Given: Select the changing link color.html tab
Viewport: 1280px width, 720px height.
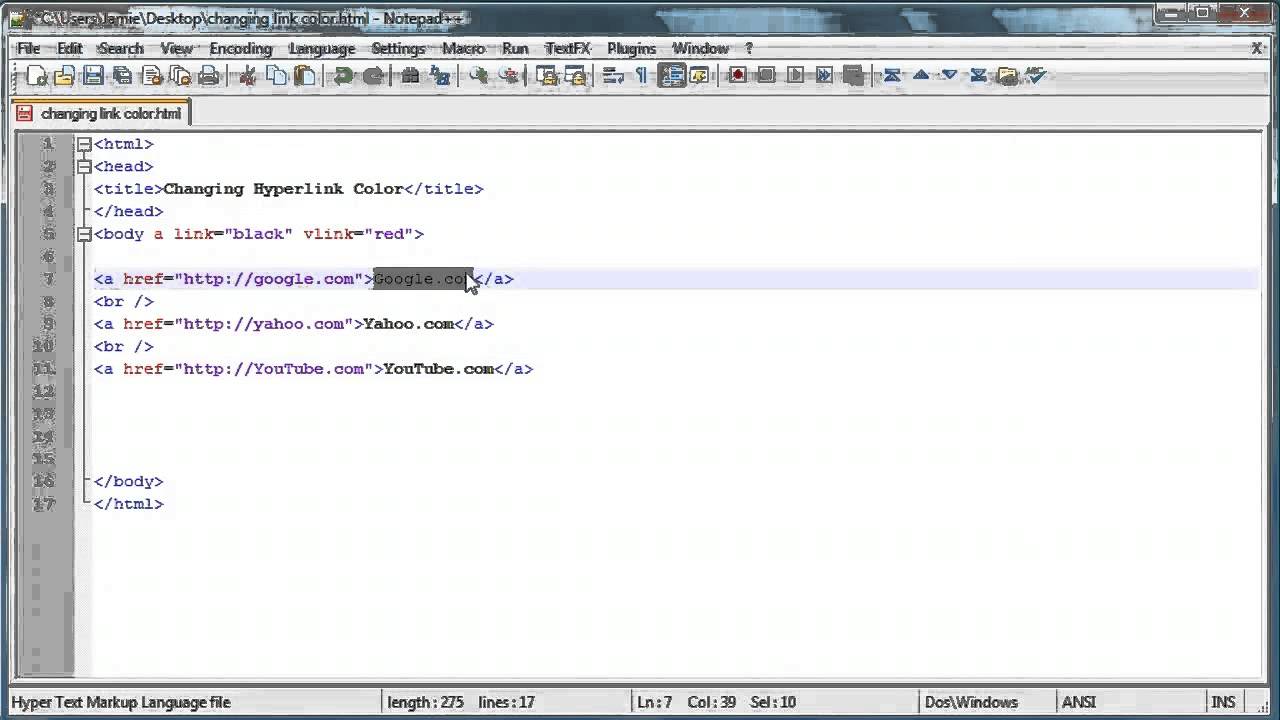Looking at the screenshot, I should pyautogui.click(x=101, y=113).
